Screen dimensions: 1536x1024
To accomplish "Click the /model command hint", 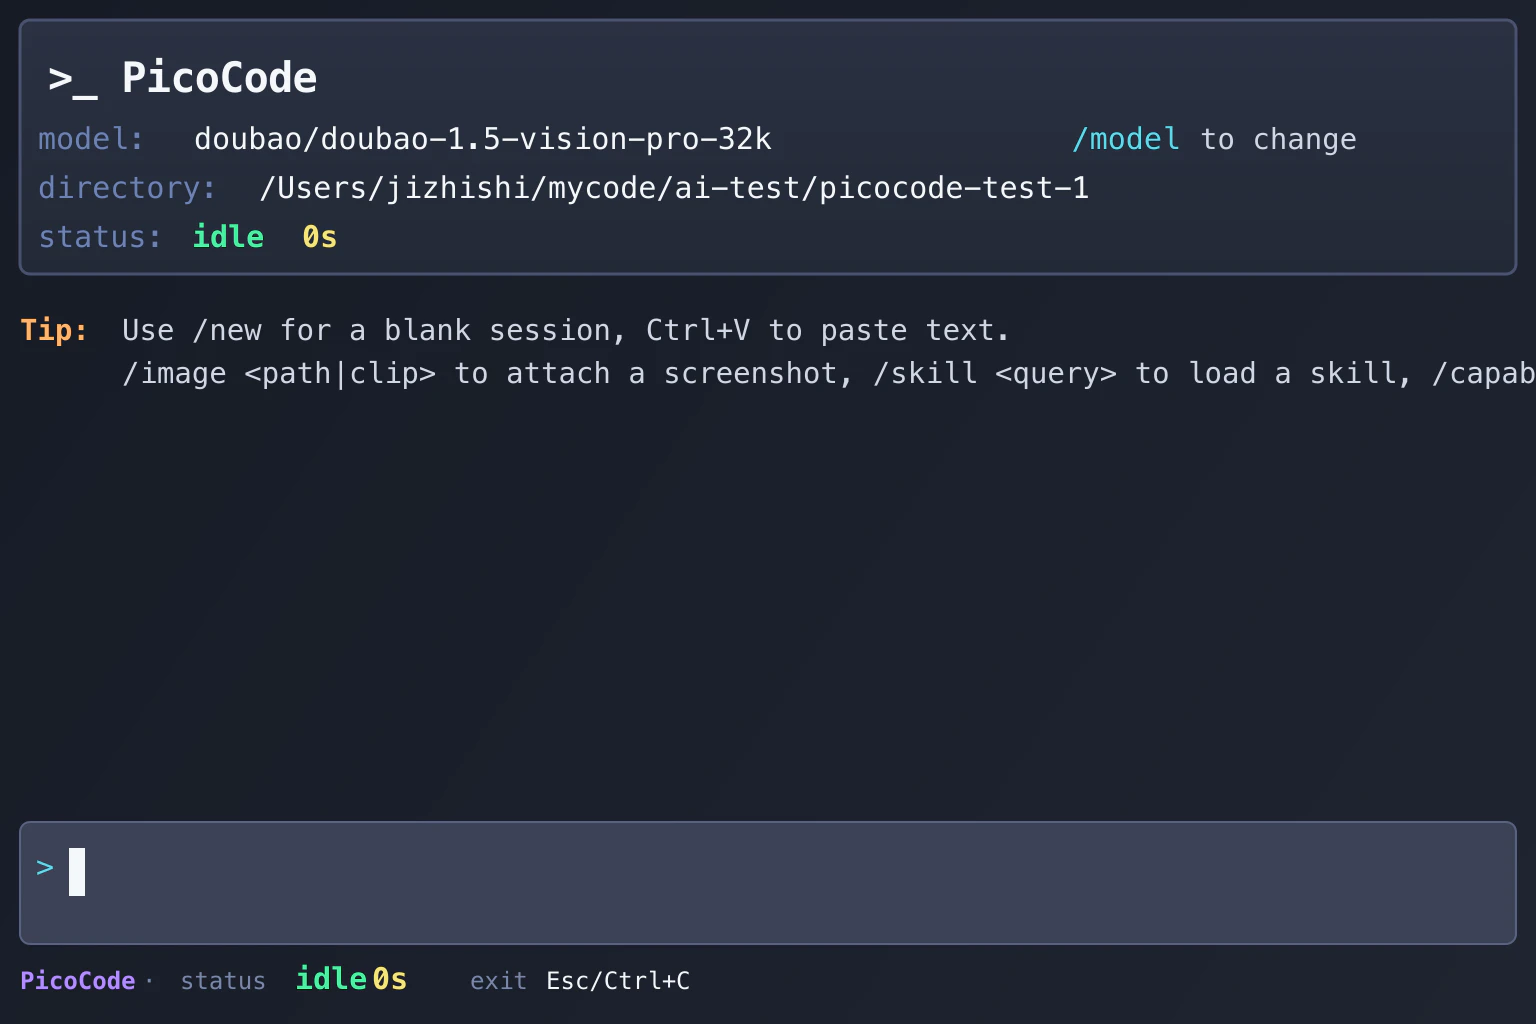I will point(1125,139).
